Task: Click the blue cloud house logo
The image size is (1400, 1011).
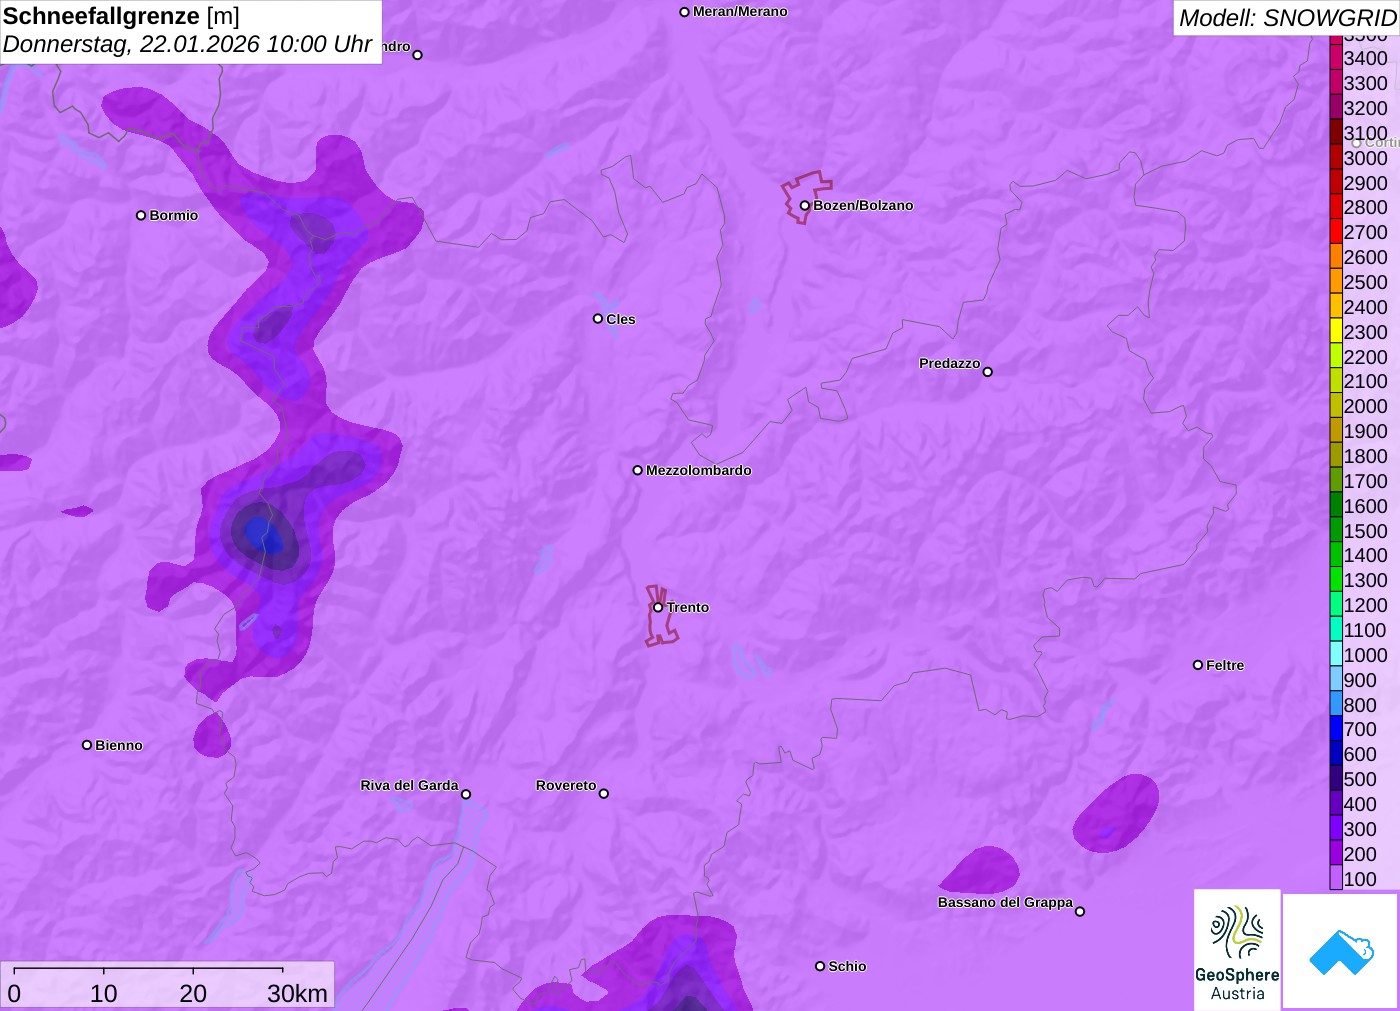Action: click(1341, 951)
